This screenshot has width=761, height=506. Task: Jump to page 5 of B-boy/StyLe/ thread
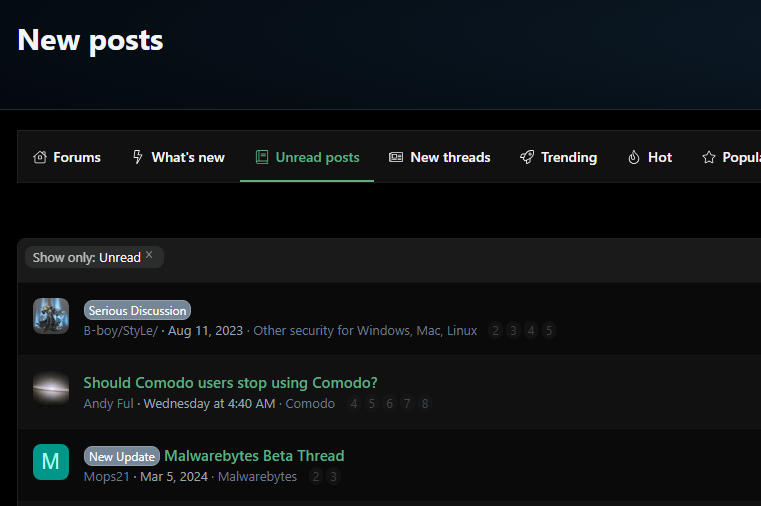549,331
